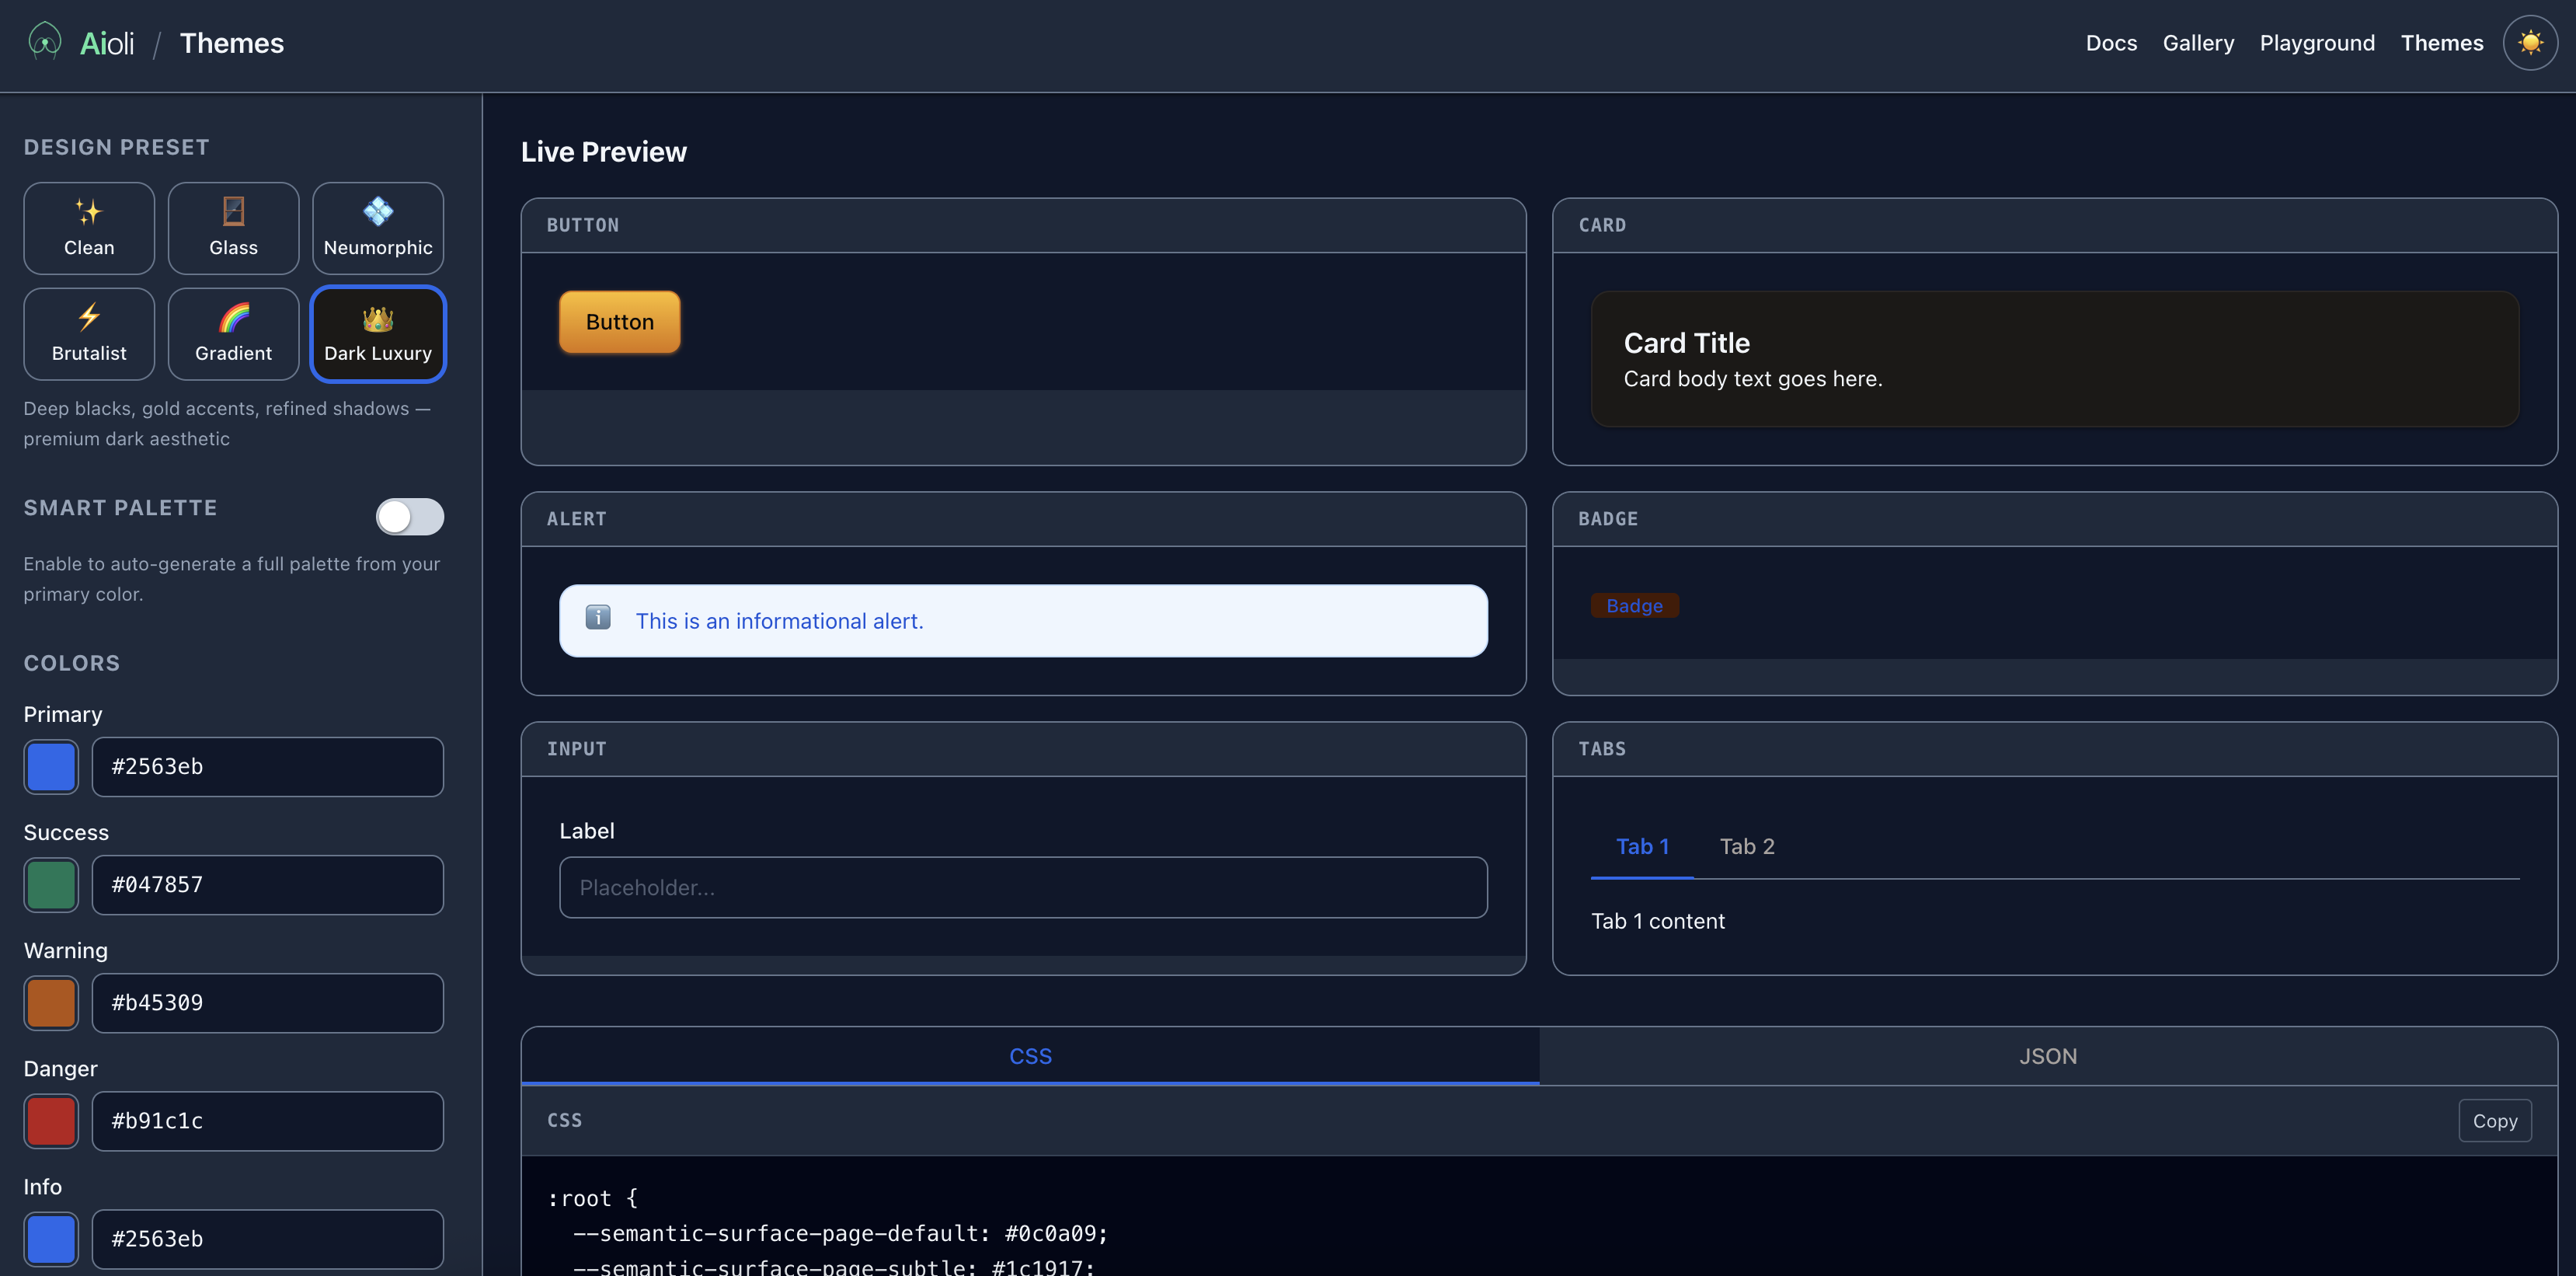Select the Brutalist design preset
The height and width of the screenshot is (1276, 2576).
(88, 334)
